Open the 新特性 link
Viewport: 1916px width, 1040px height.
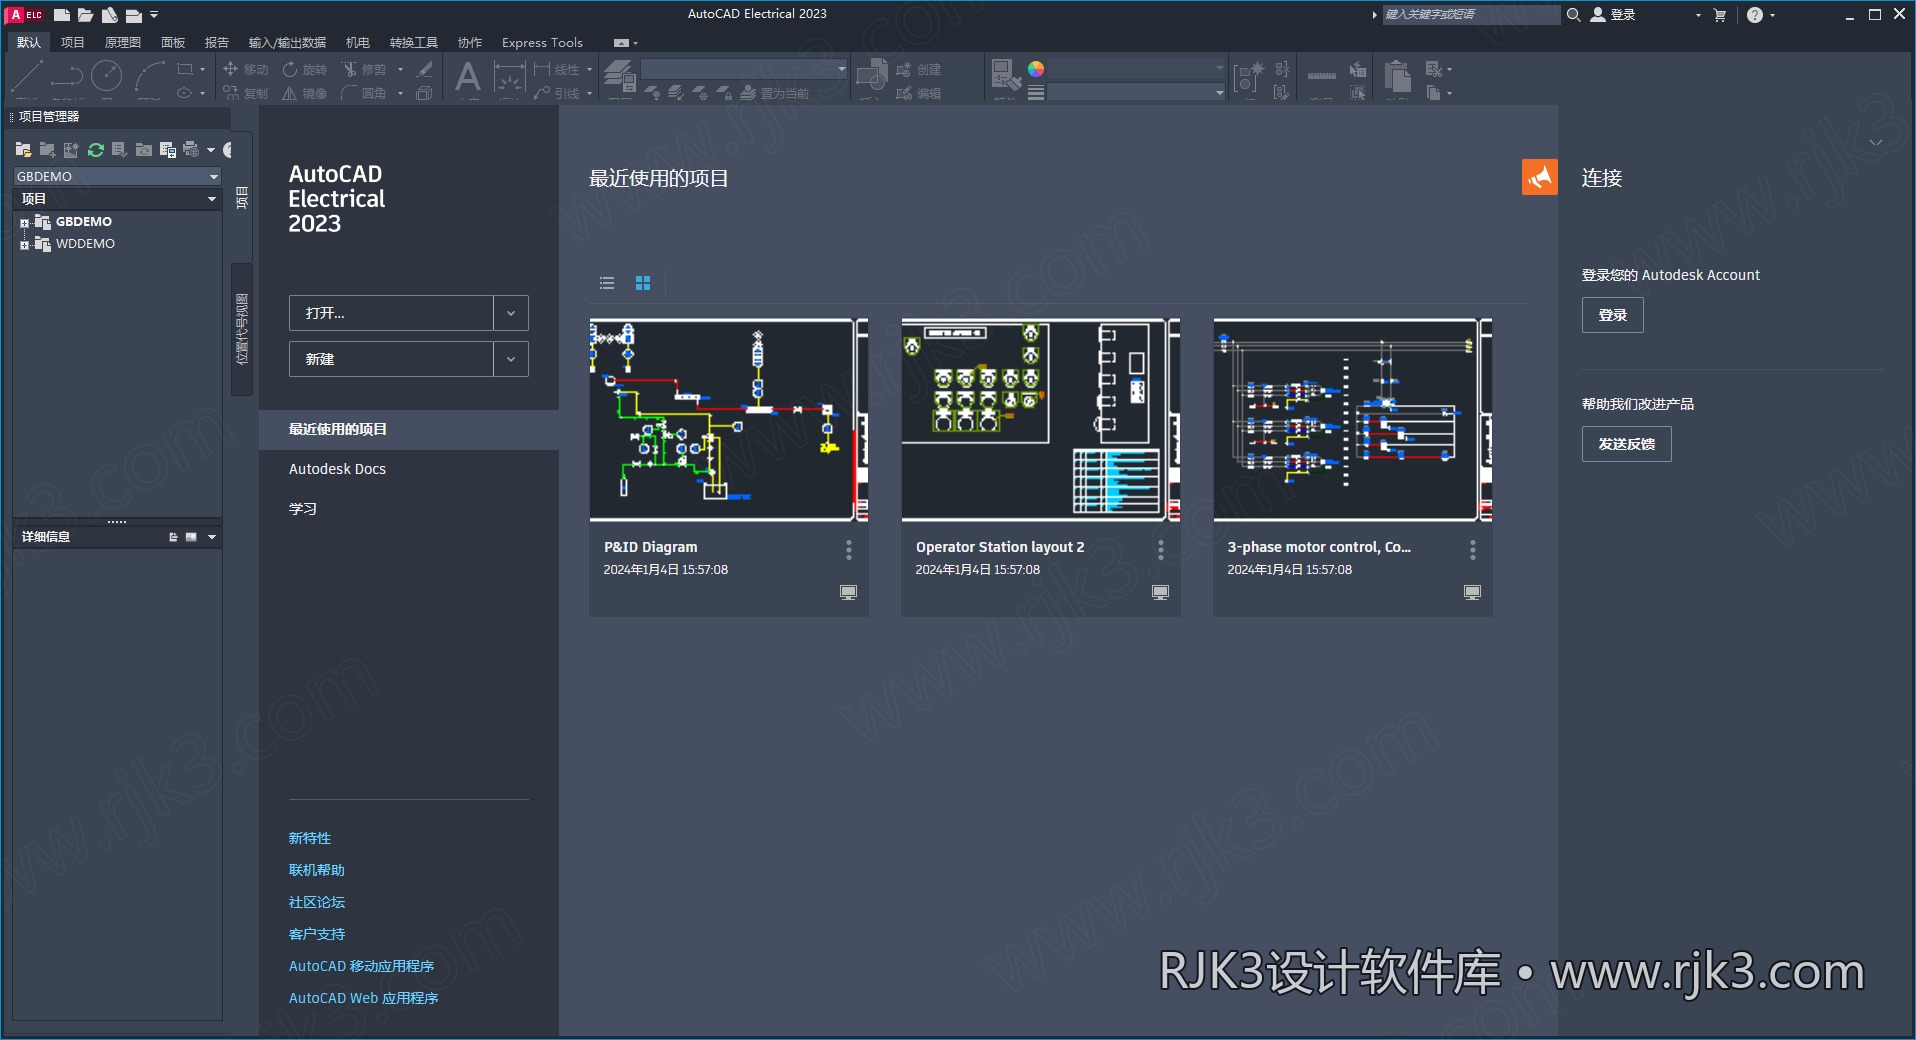pos(310,838)
